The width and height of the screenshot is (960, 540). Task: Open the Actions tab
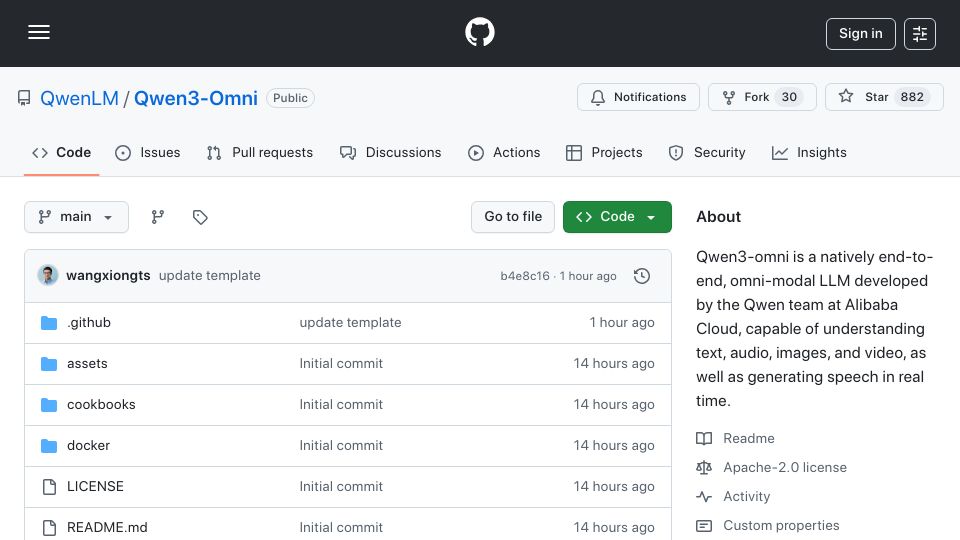coord(504,152)
